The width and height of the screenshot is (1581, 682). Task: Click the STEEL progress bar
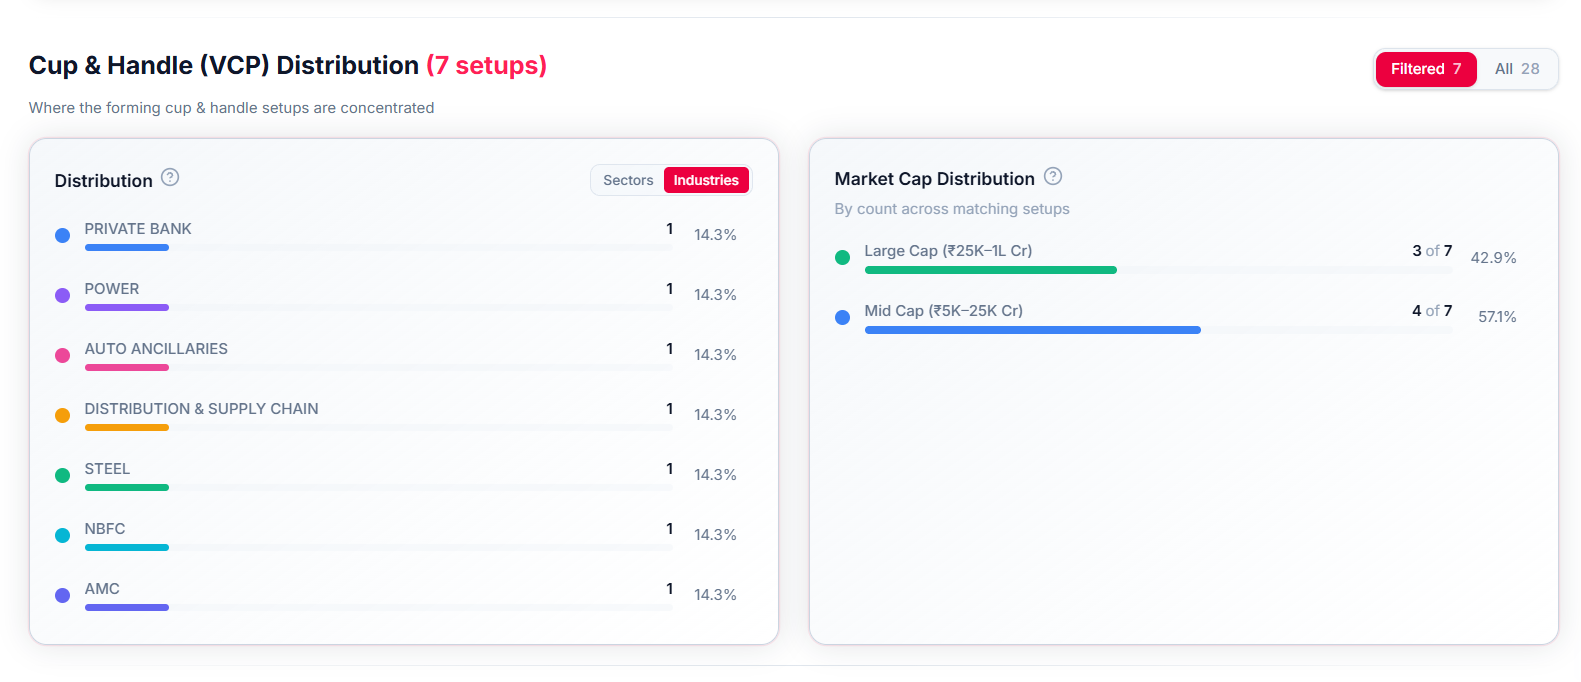(378, 487)
